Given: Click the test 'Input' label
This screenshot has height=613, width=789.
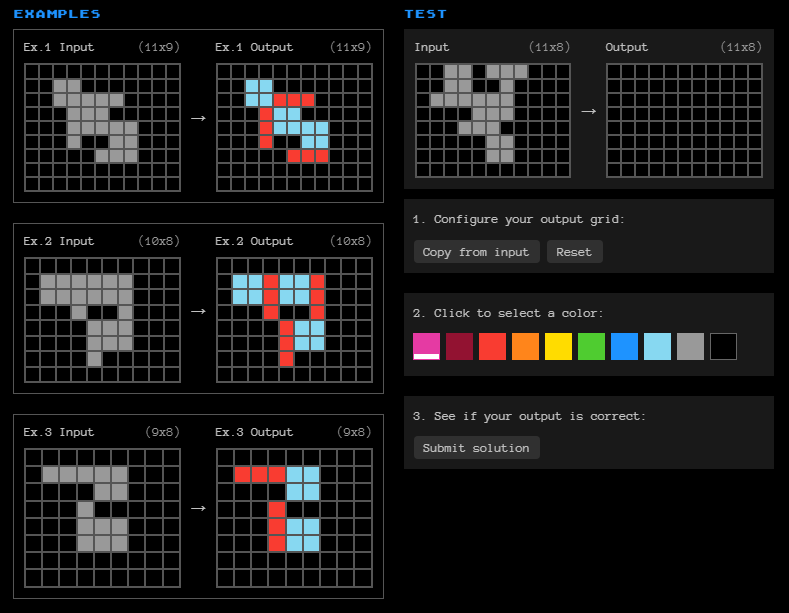Looking at the screenshot, I should pos(431,47).
